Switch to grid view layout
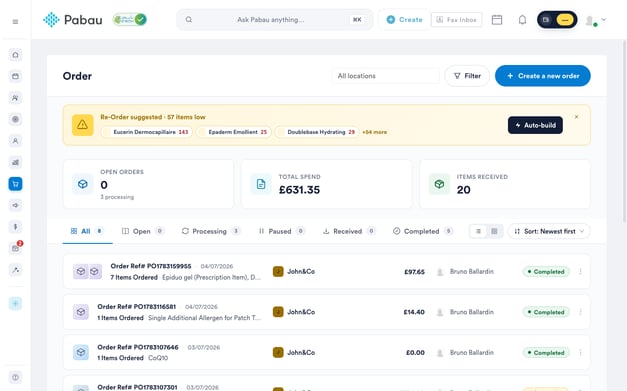 [494, 231]
